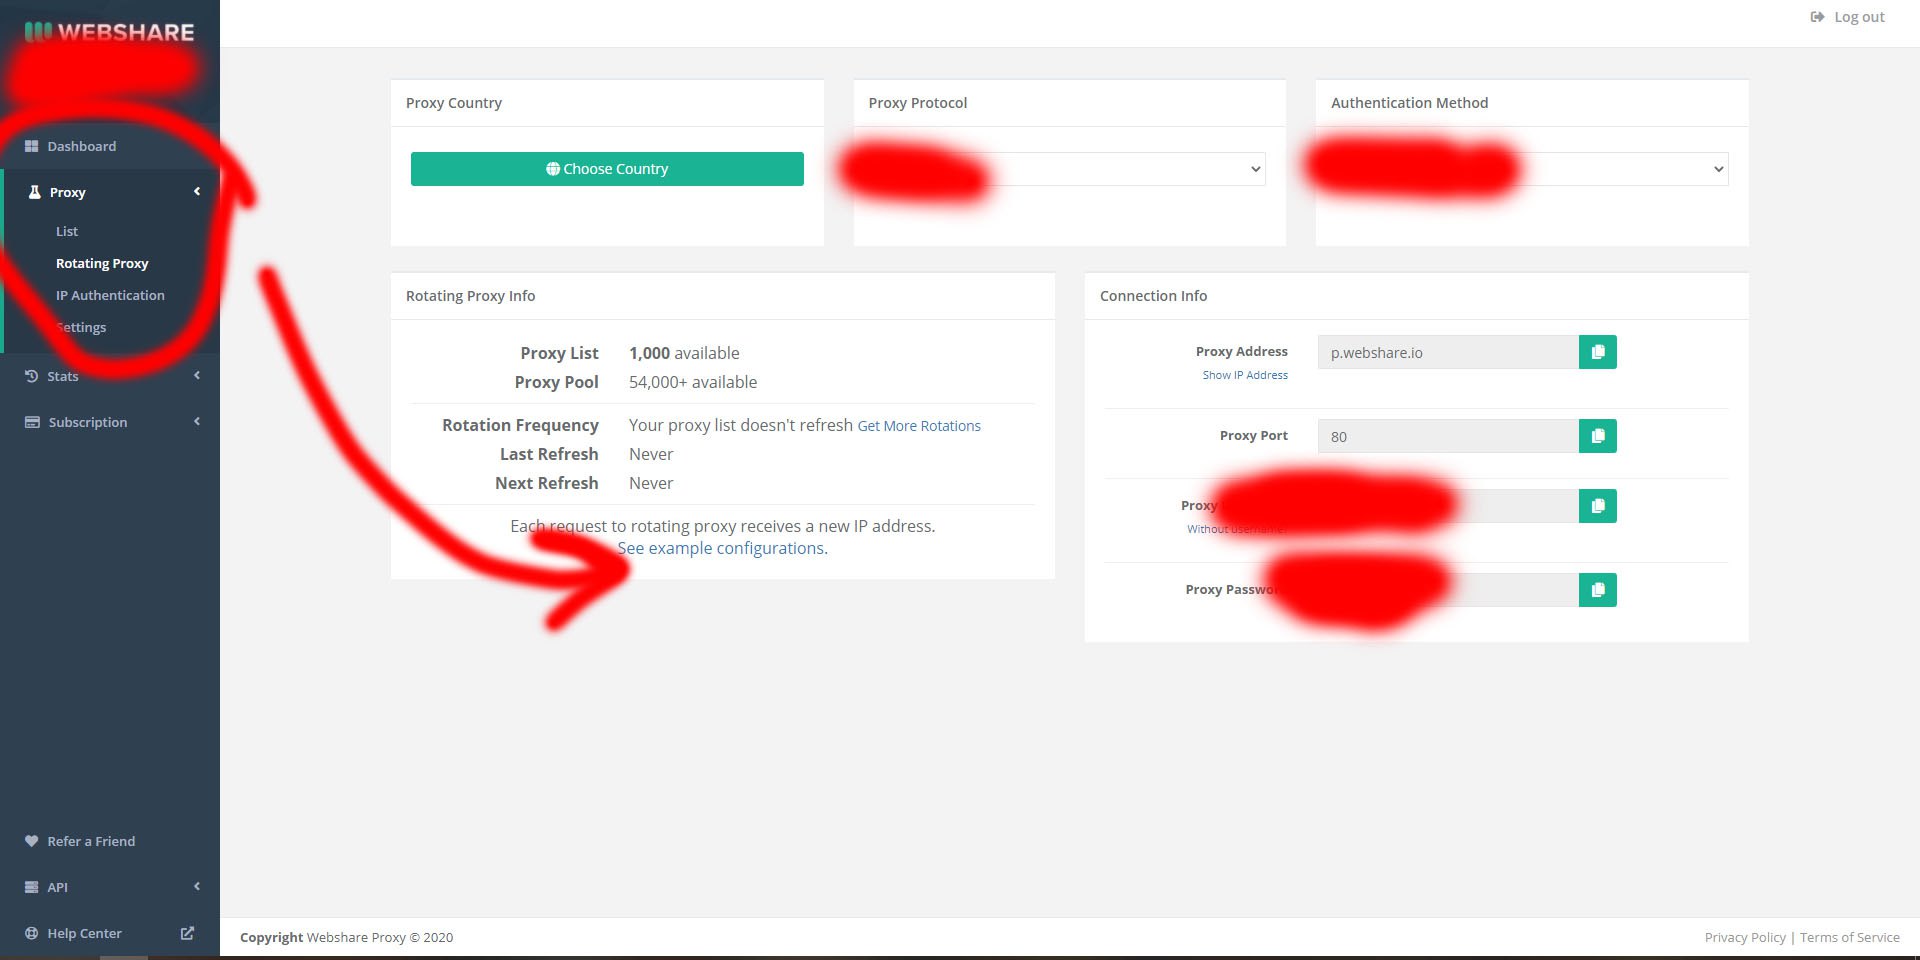This screenshot has width=1920, height=960.
Task: Click the 'Copyright Webshare Proxy © 2020' footer text
Action: 346,937
